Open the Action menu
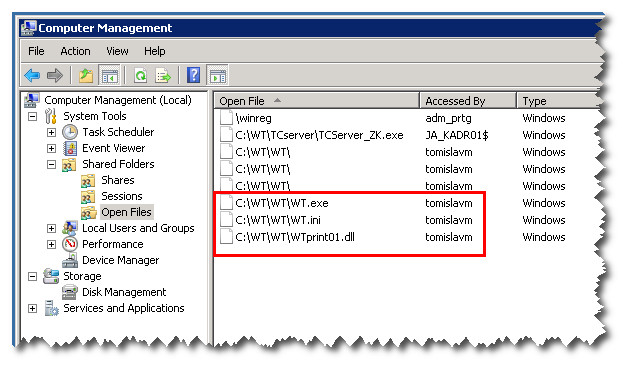 pos(75,51)
